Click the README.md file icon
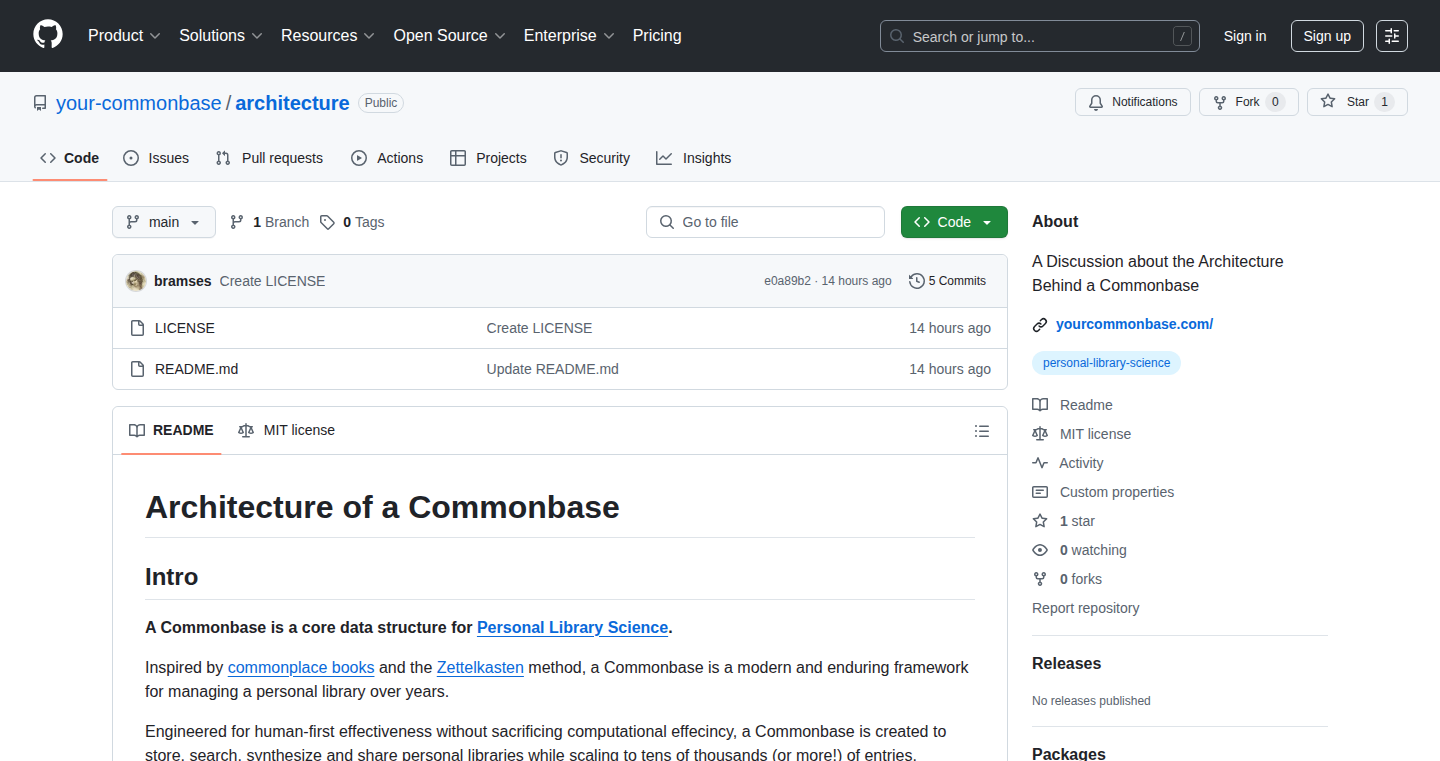Screen dimensions: 1440x761 [138, 369]
